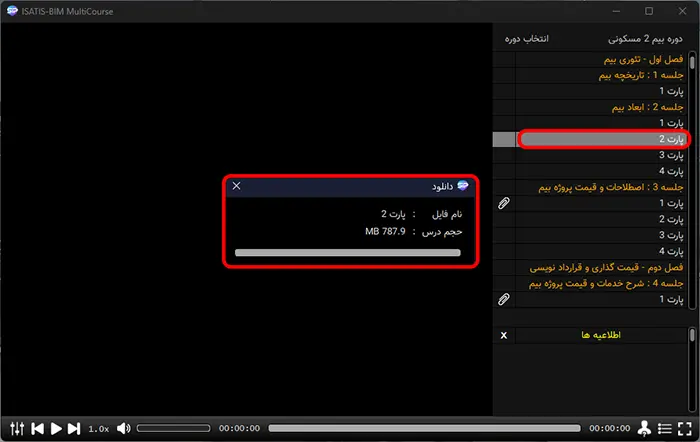The height and width of the screenshot is (442, 700).
Task: Open the equalizer settings sliders icon
Action: [17, 429]
